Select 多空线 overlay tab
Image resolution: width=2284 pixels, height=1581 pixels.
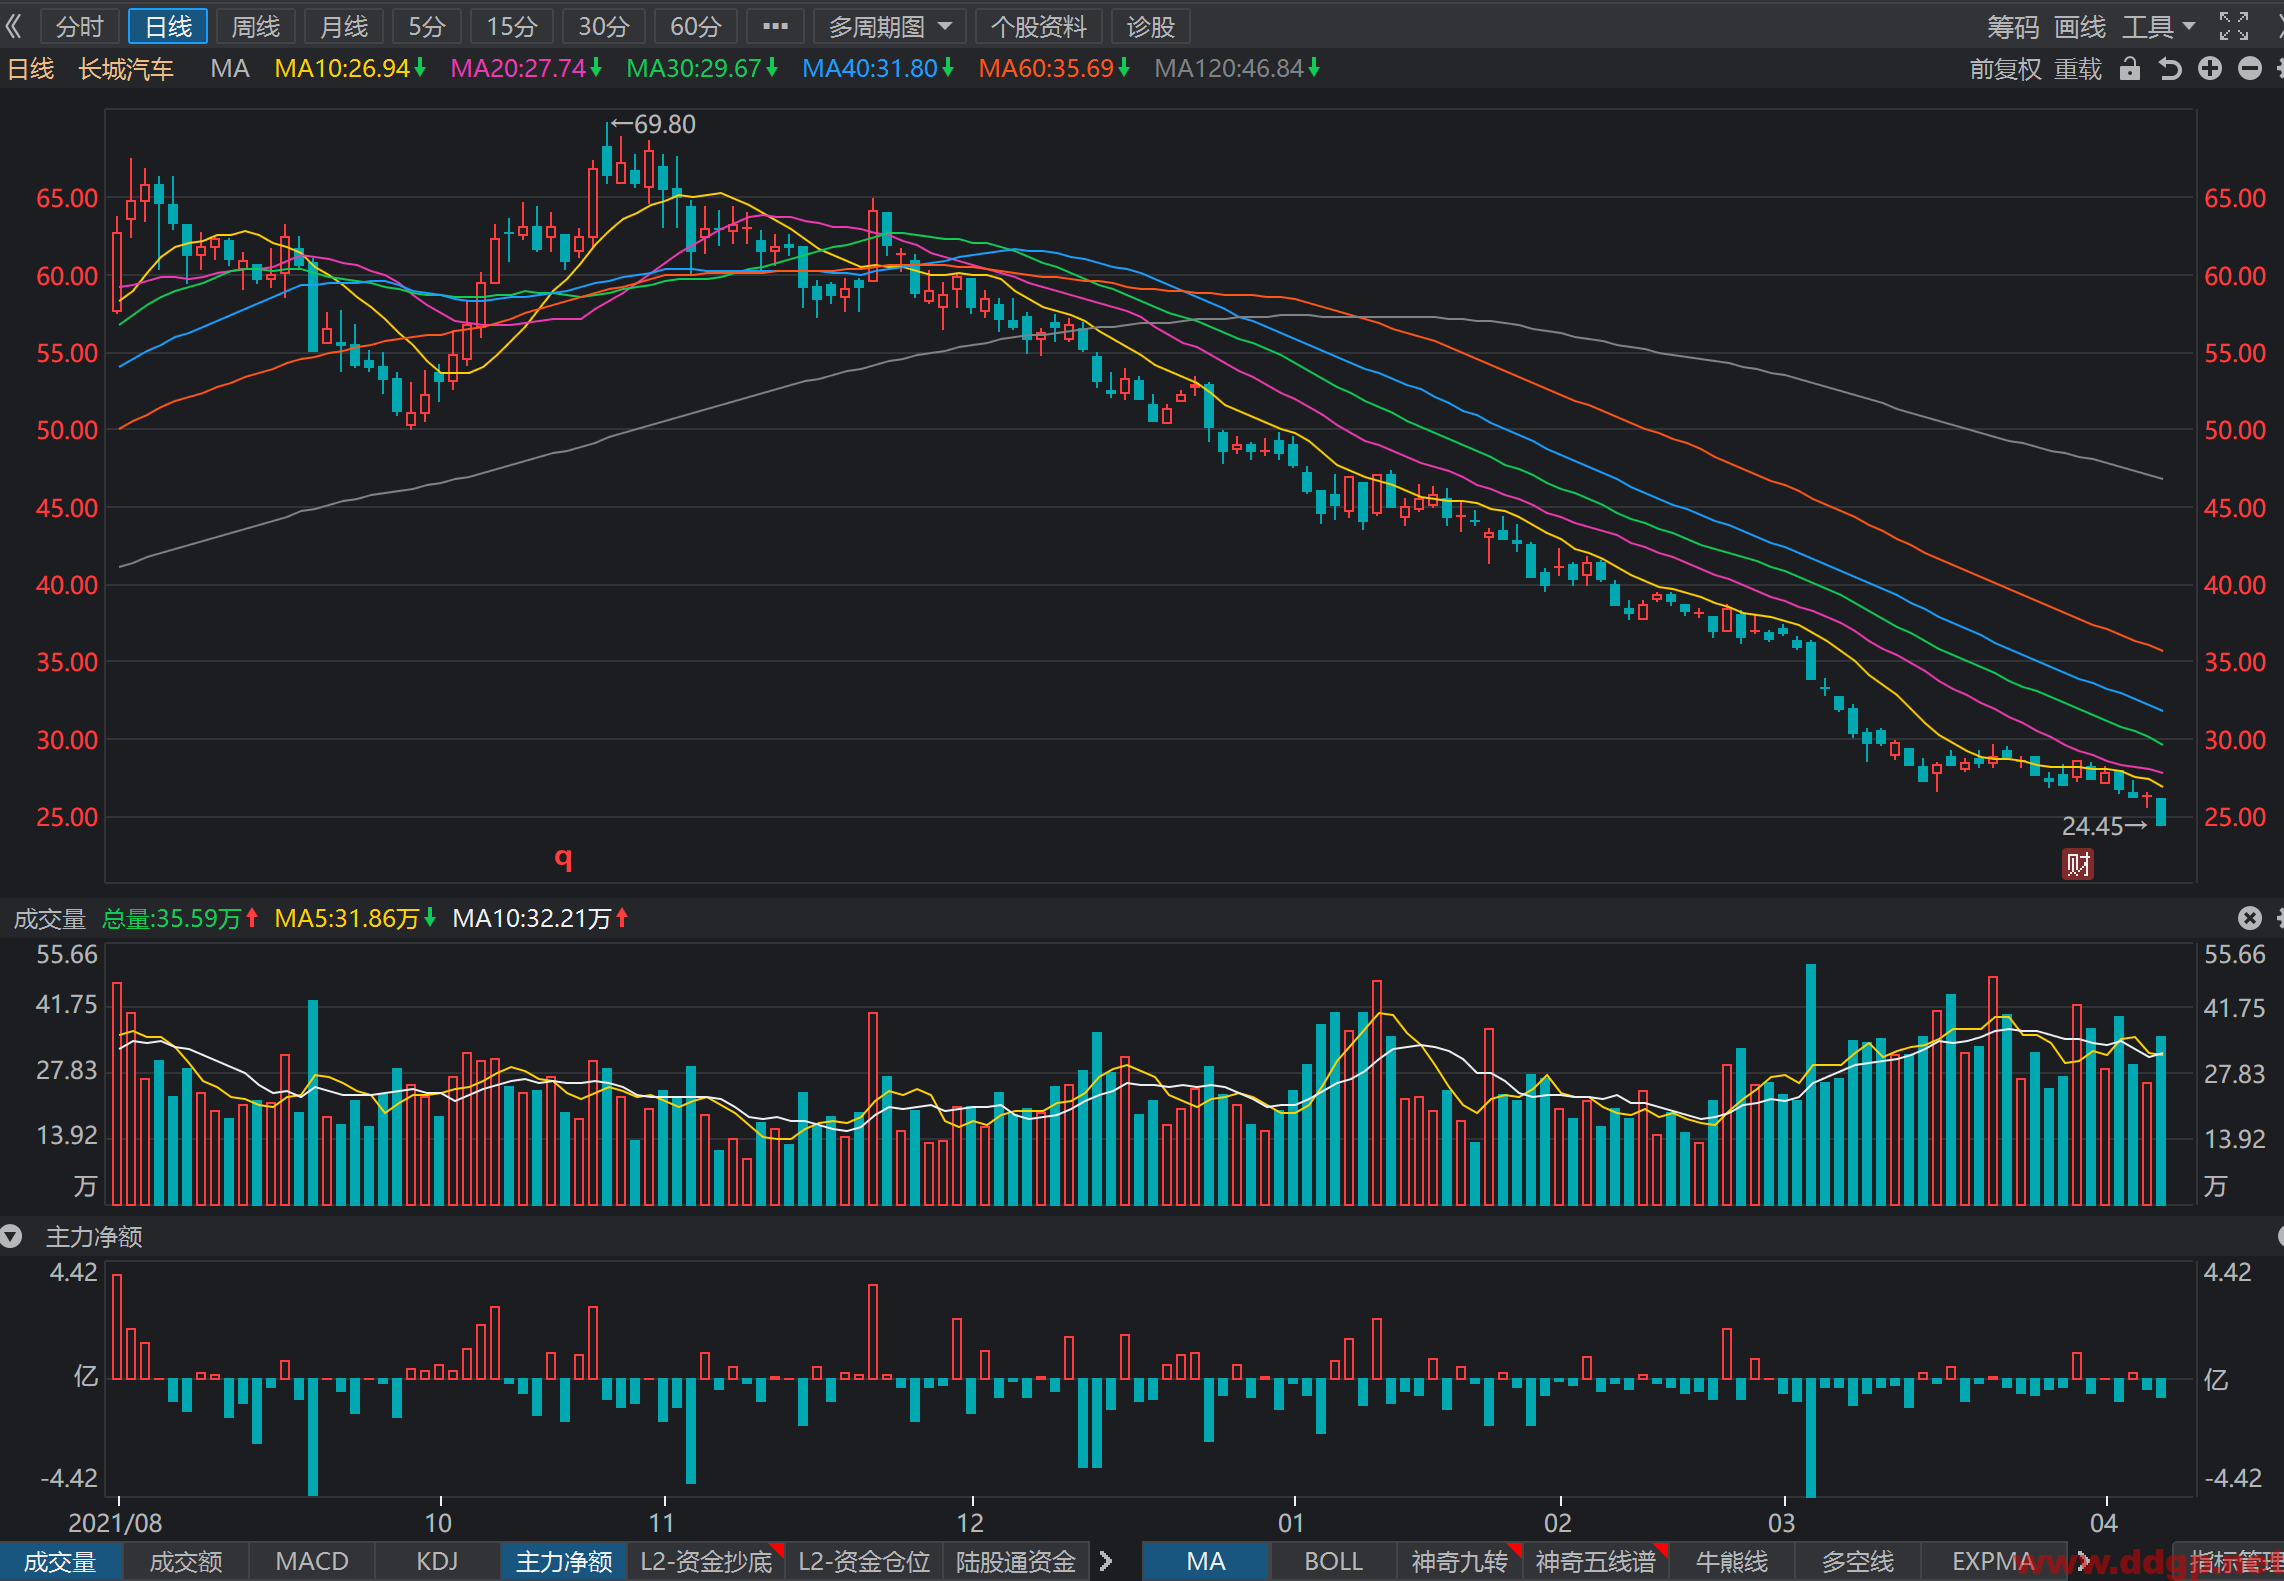point(1858,1562)
